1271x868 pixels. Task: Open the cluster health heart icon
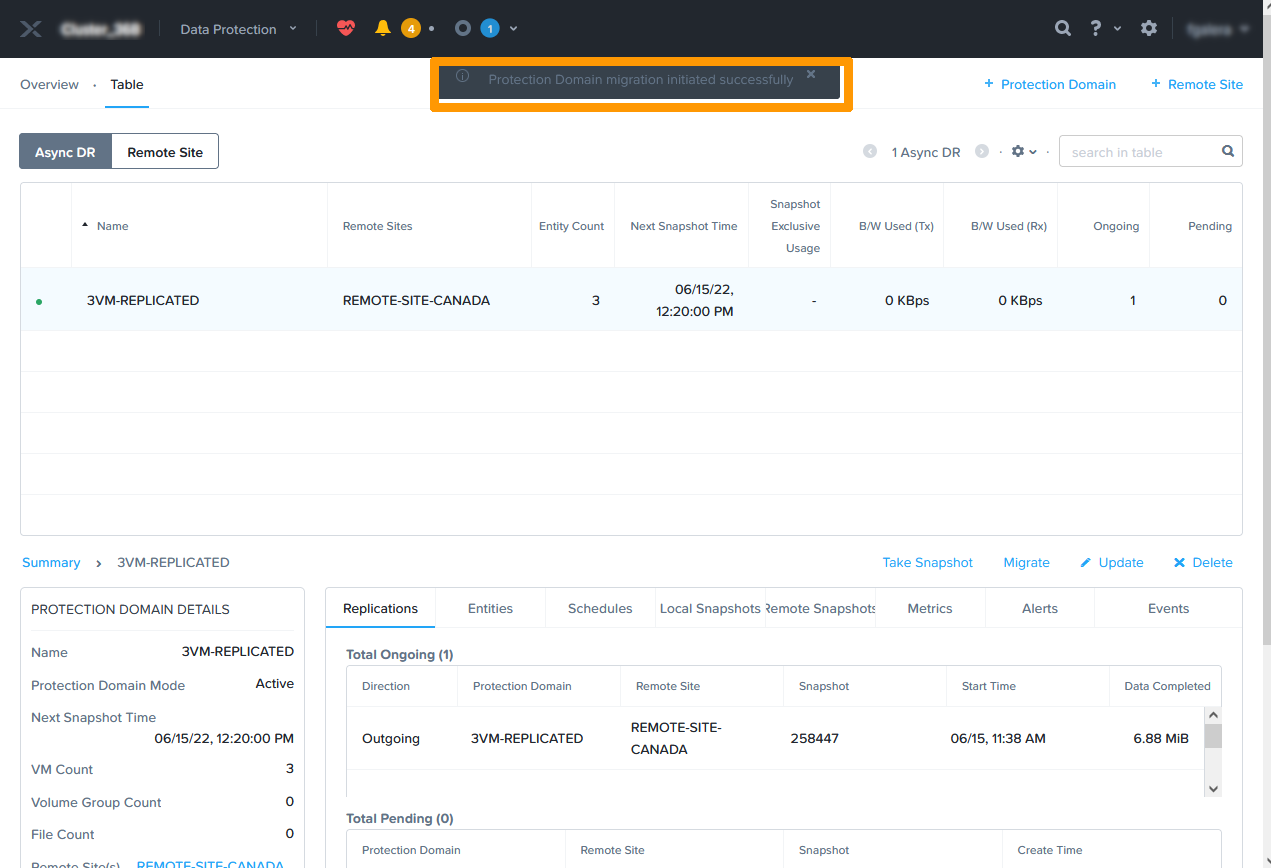pyautogui.click(x=346, y=28)
